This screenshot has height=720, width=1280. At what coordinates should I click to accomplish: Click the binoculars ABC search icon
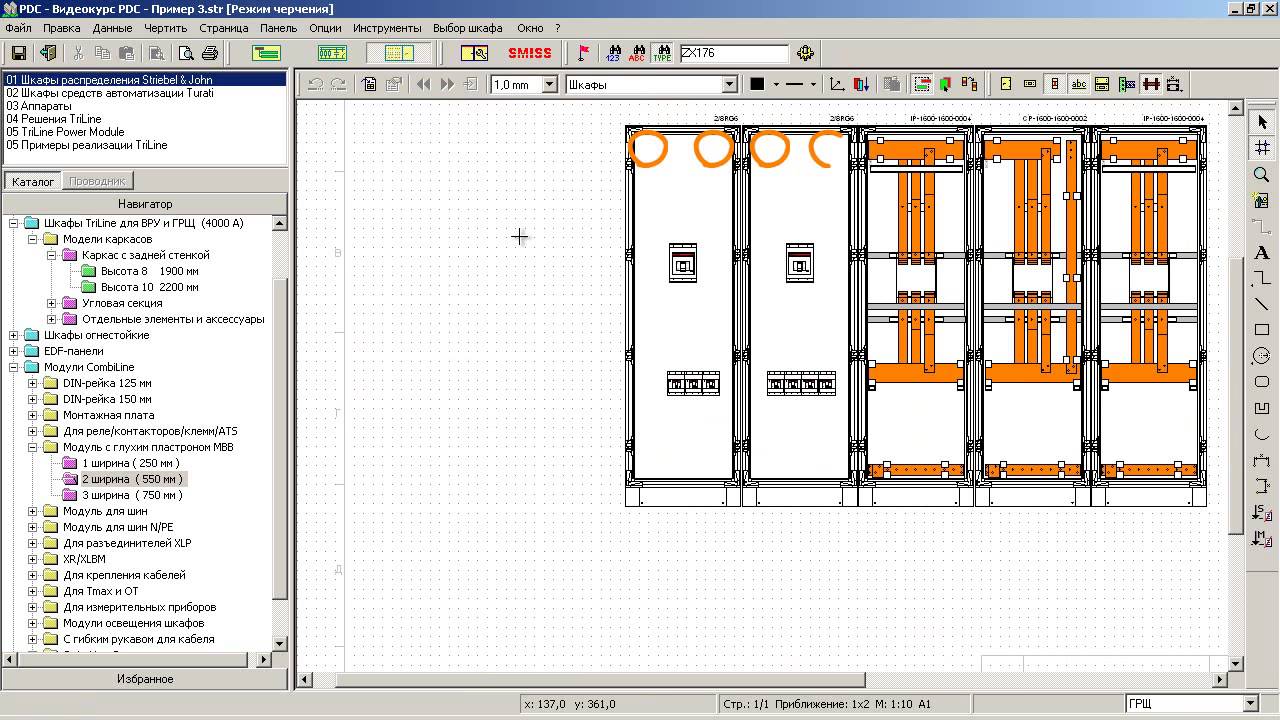[x=637, y=53]
